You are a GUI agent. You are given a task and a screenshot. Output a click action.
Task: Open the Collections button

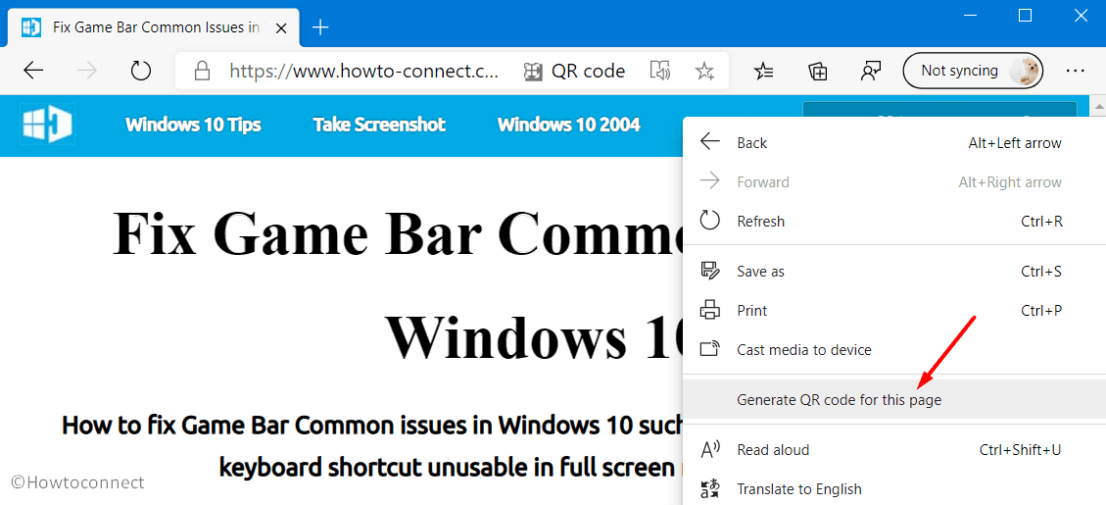tap(818, 71)
